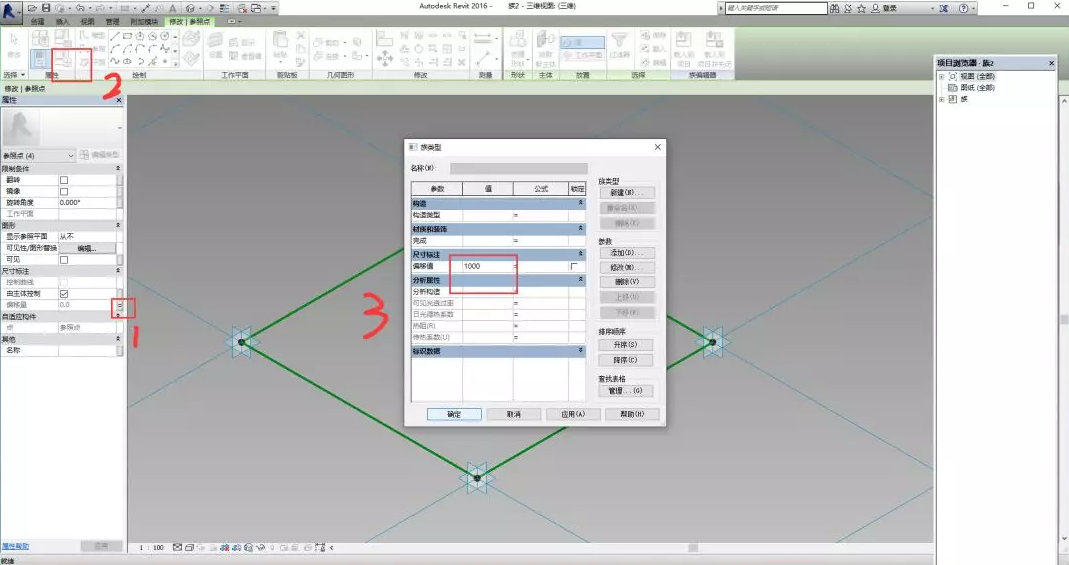This screenshot has height=565, width=1069.
Task: Toggle the 翻转 checkbox in Properties
Action: pyautogui.click(x=64, y=180)
